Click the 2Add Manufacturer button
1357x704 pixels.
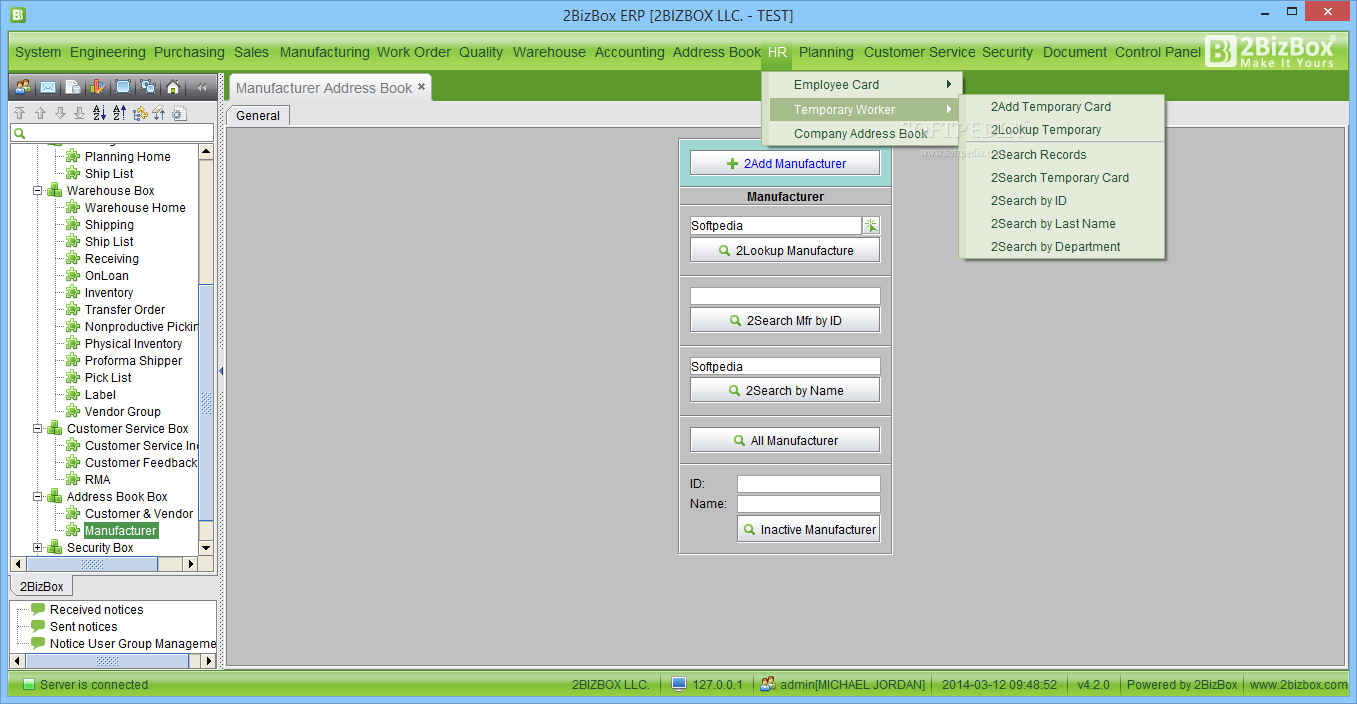pyautogui.click(x=785, y=163)
